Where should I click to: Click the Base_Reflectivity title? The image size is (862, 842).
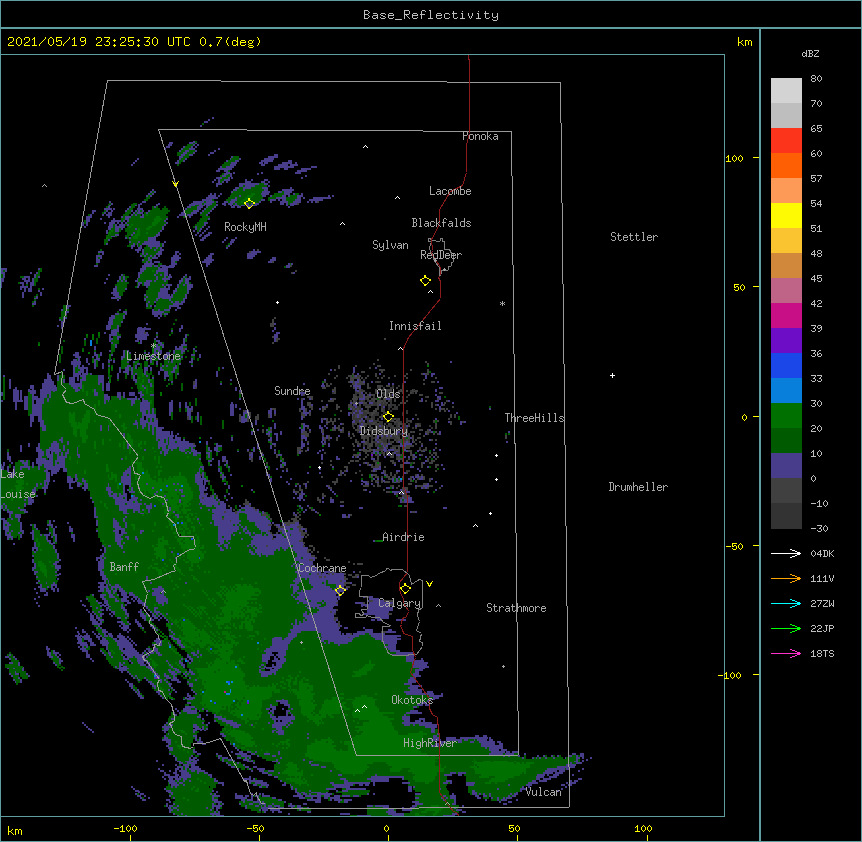click(431, 15)
